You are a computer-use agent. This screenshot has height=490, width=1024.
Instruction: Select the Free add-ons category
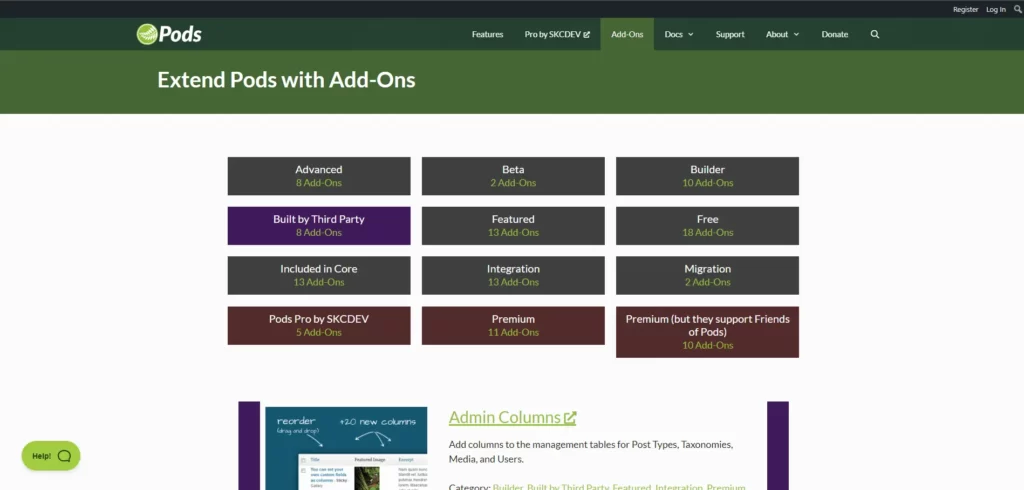[707, 225]
